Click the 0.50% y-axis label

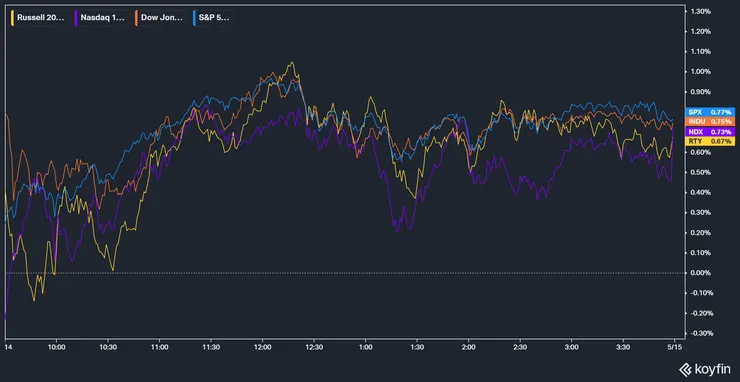[x=701, y=172]
